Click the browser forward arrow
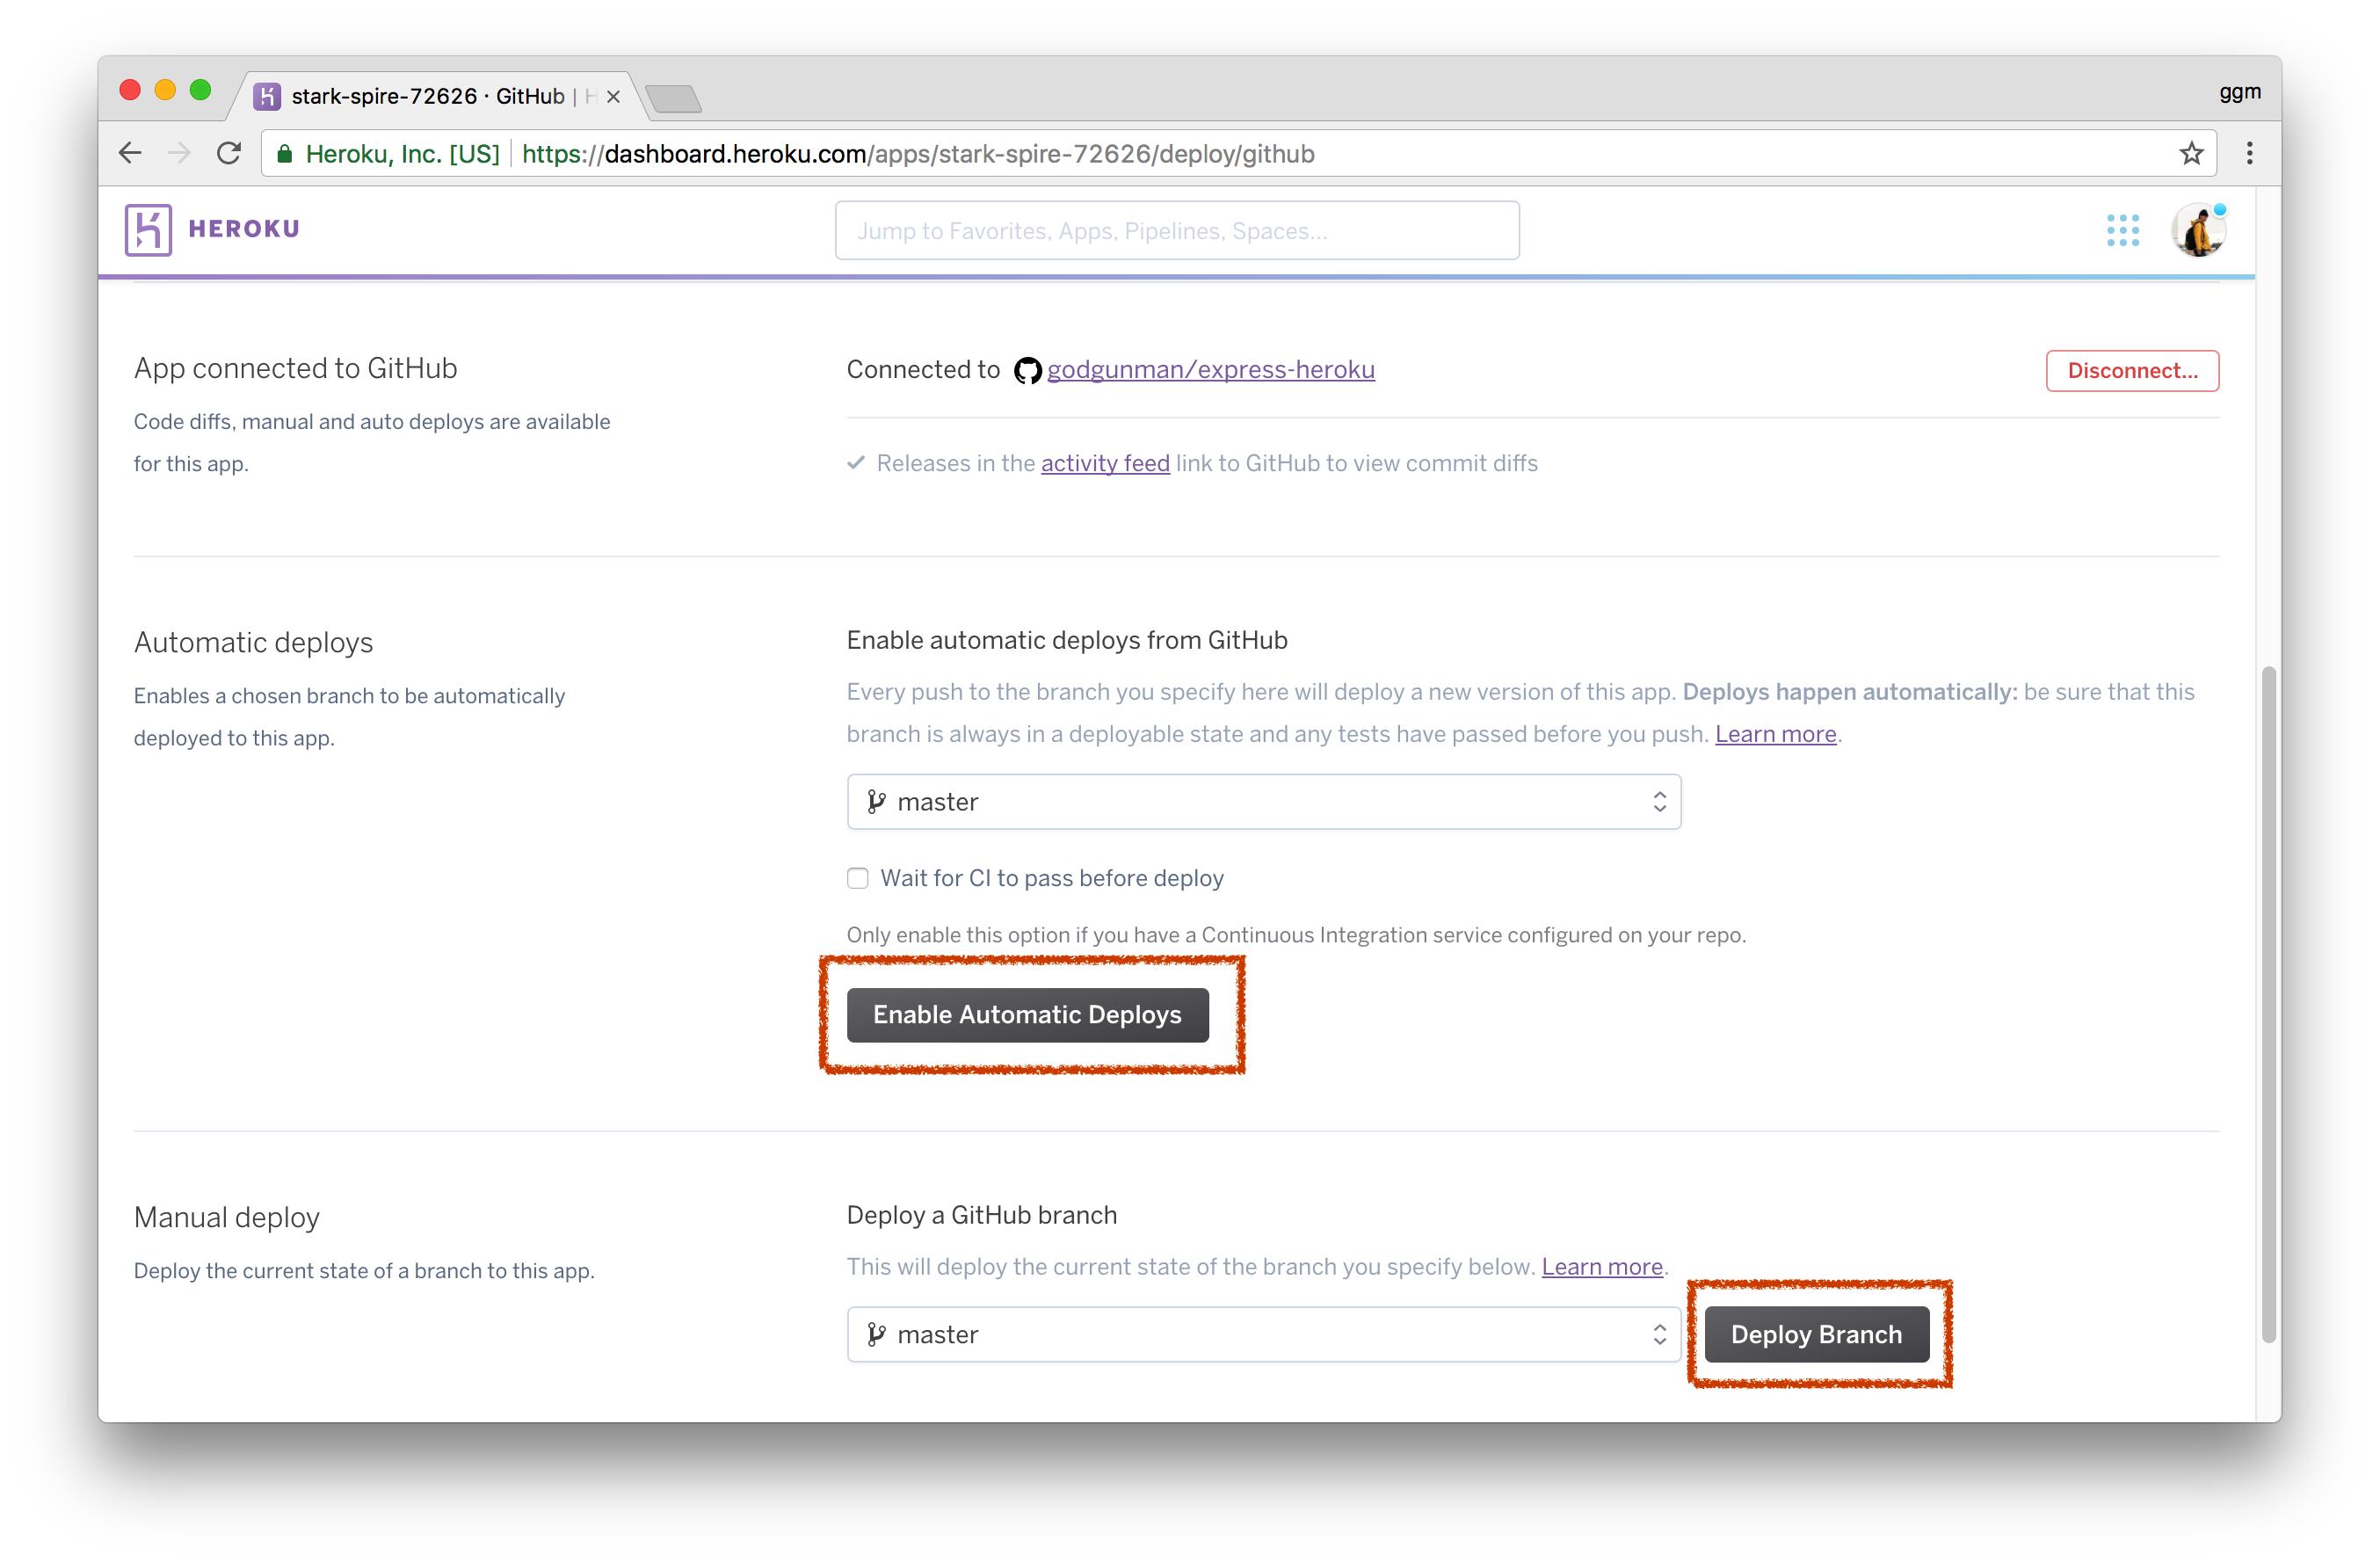Screen dimensions: 2380x1563 [x=180, y=153]
